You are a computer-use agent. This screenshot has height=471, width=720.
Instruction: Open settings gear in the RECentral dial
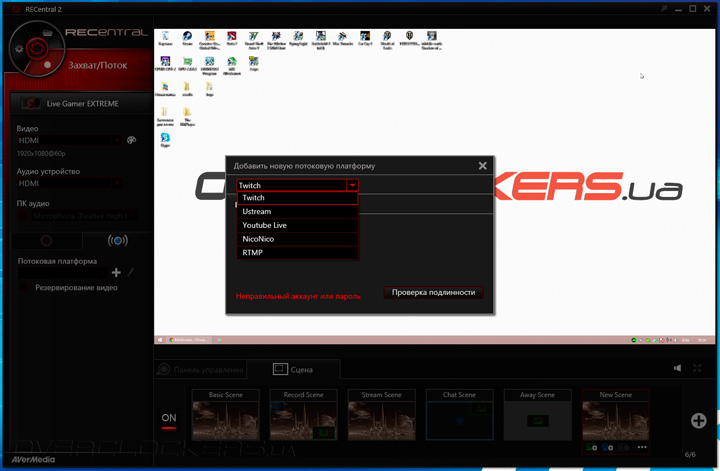[x=19, y=49]
